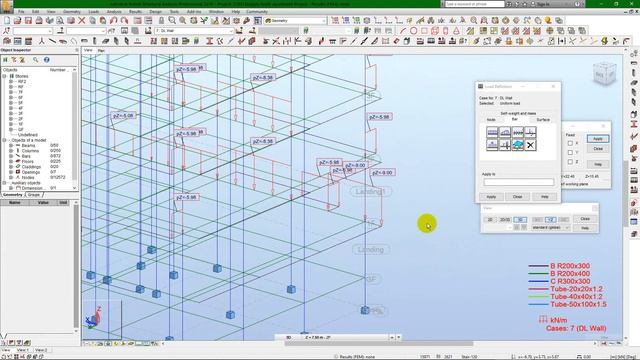This screenshot has height=360, width=640.
Task: Create a new project with the blank page icon
Action: [x=7, y=20]
